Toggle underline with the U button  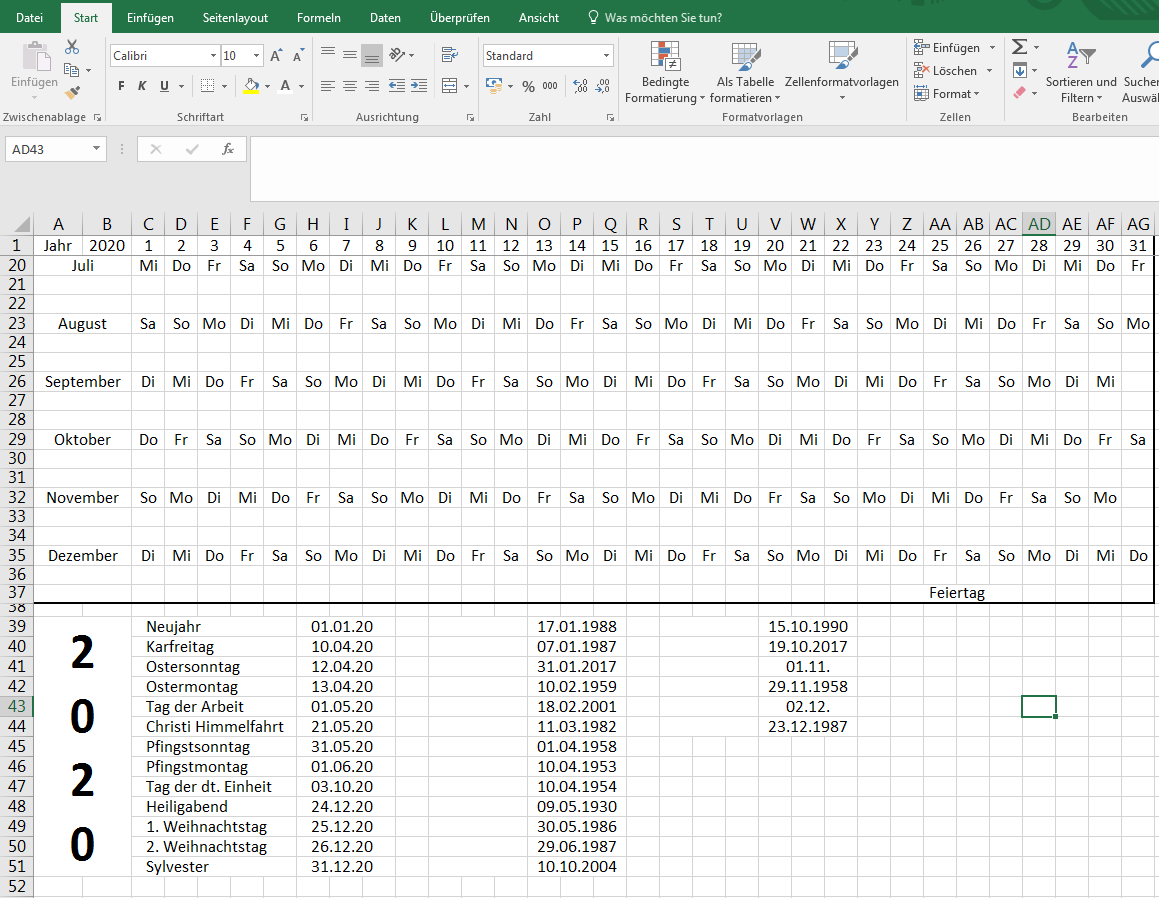(x=164, y=86)
